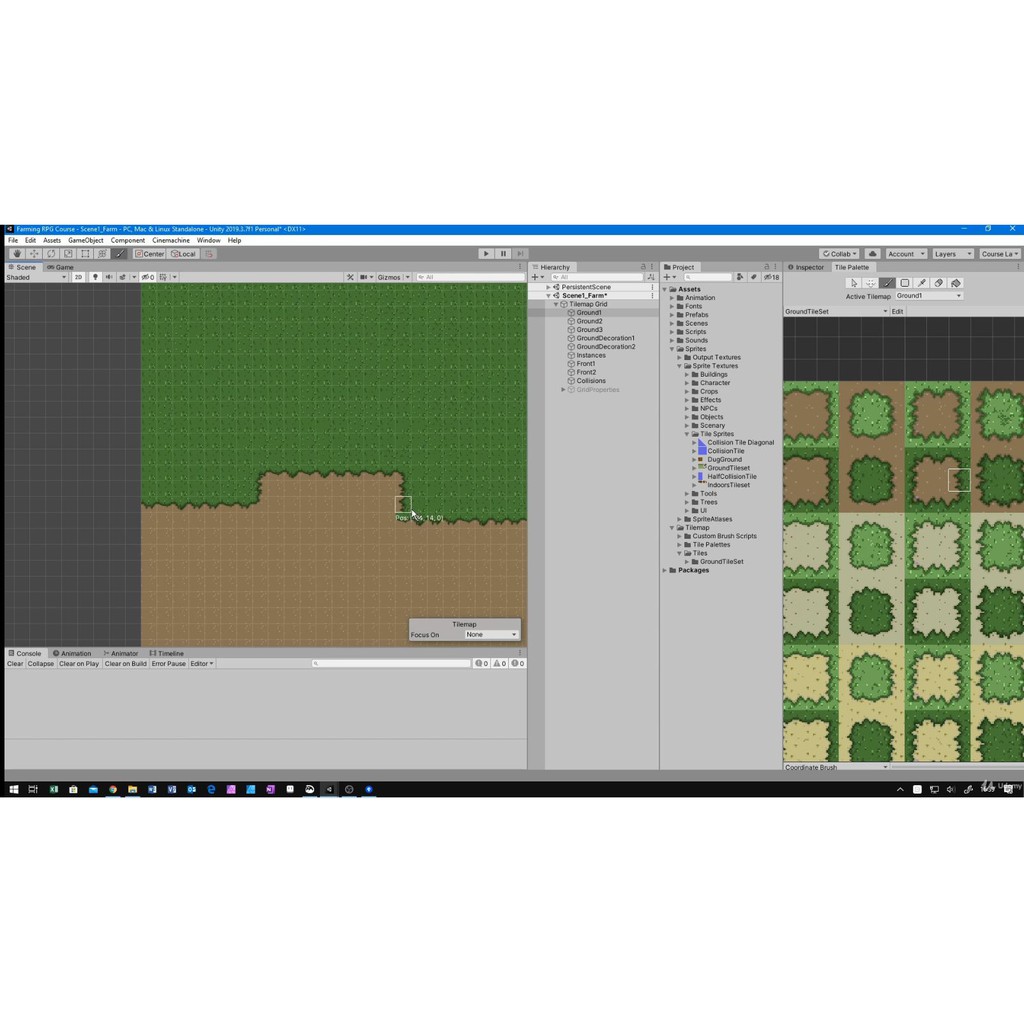Toggle the Local handle rotation button

click(184, 253)
